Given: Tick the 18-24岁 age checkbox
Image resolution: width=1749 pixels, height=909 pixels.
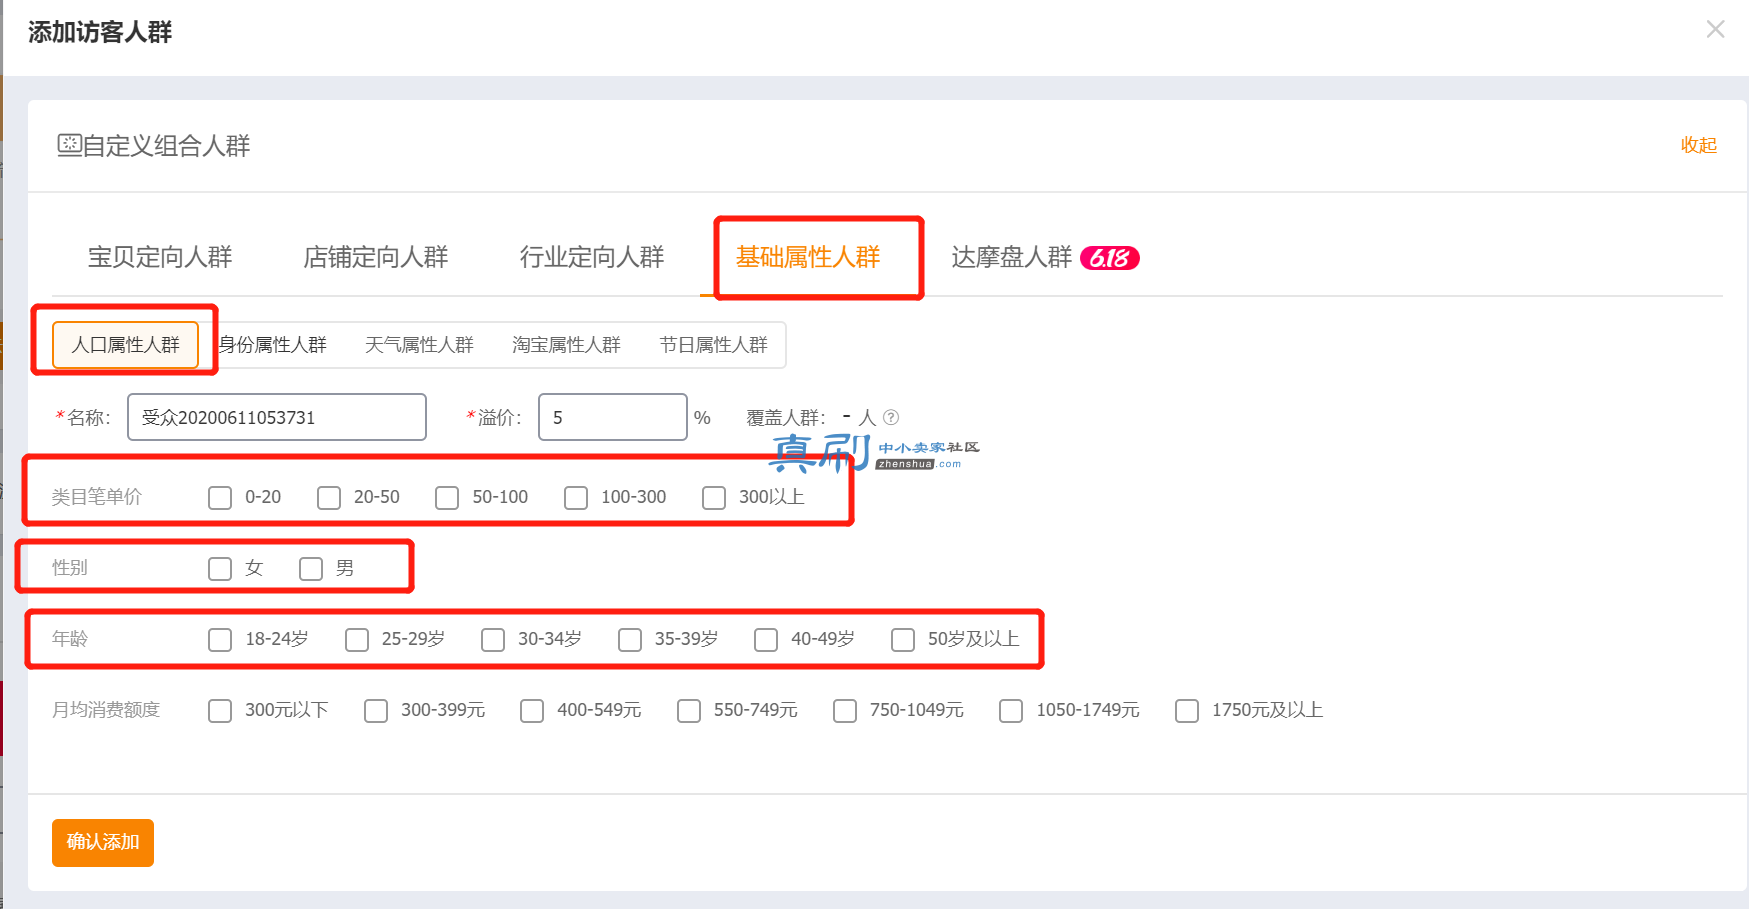Looking at the screenshot, I should tap(220, 640).
